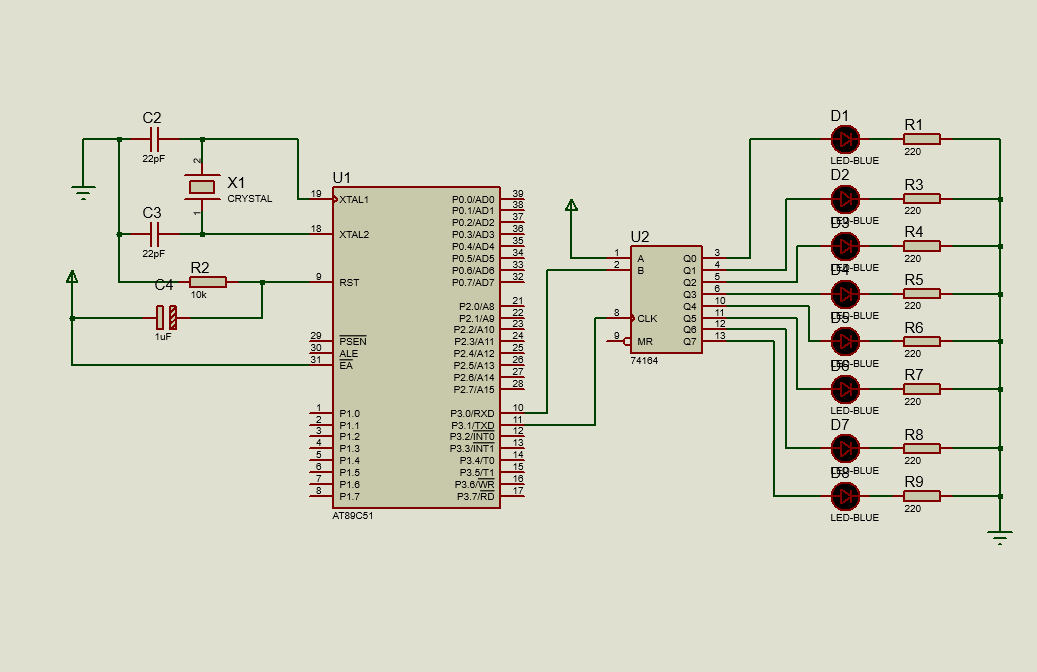This screenshot has height=672, width=1037.
Task: Select the R7 resistor body
Action: [x=922, y=389]
